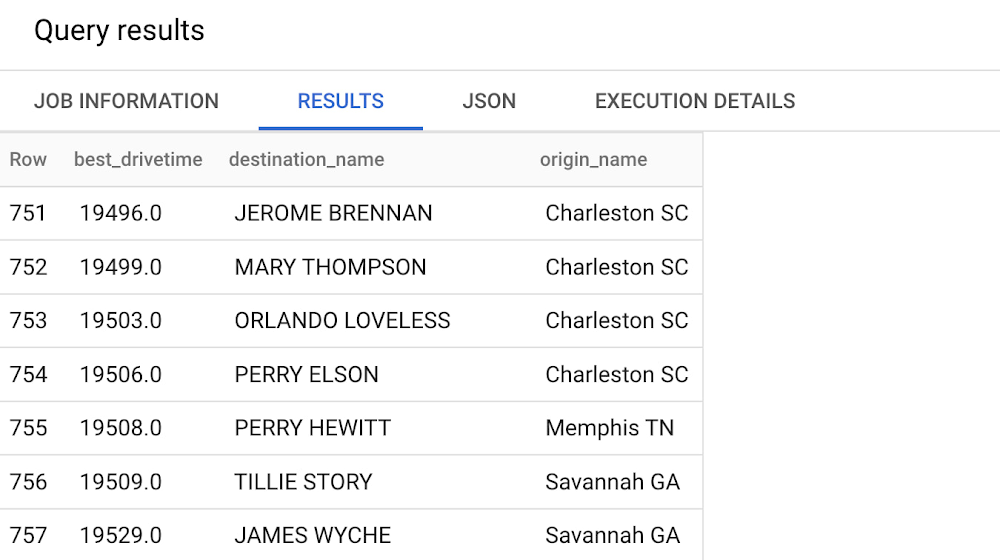Select the PERRY HEWITT destination cell

(x=312, y=428)
